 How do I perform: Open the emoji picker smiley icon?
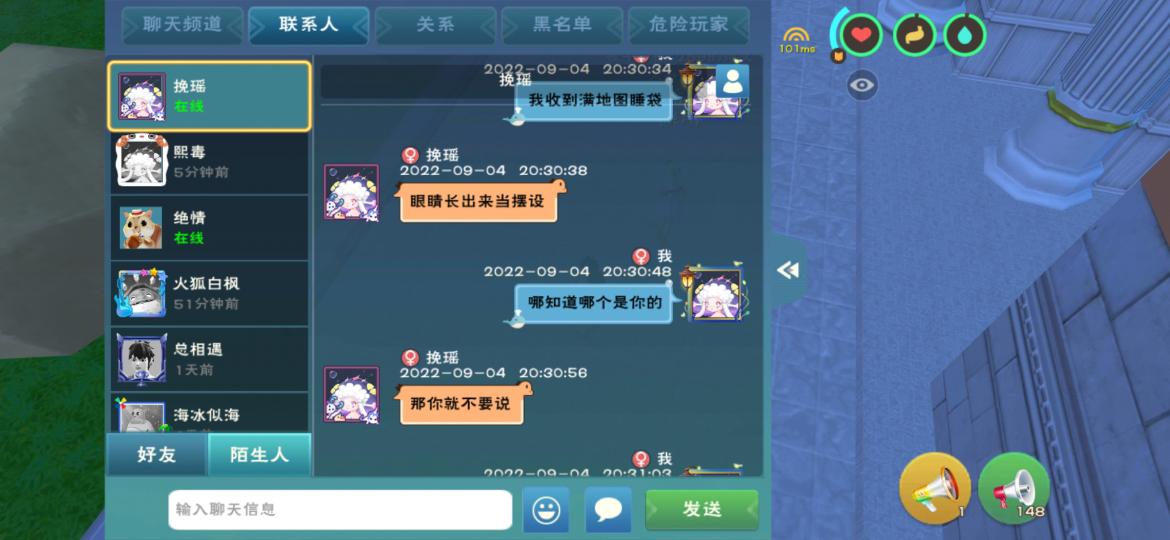(x=545, y=509)
